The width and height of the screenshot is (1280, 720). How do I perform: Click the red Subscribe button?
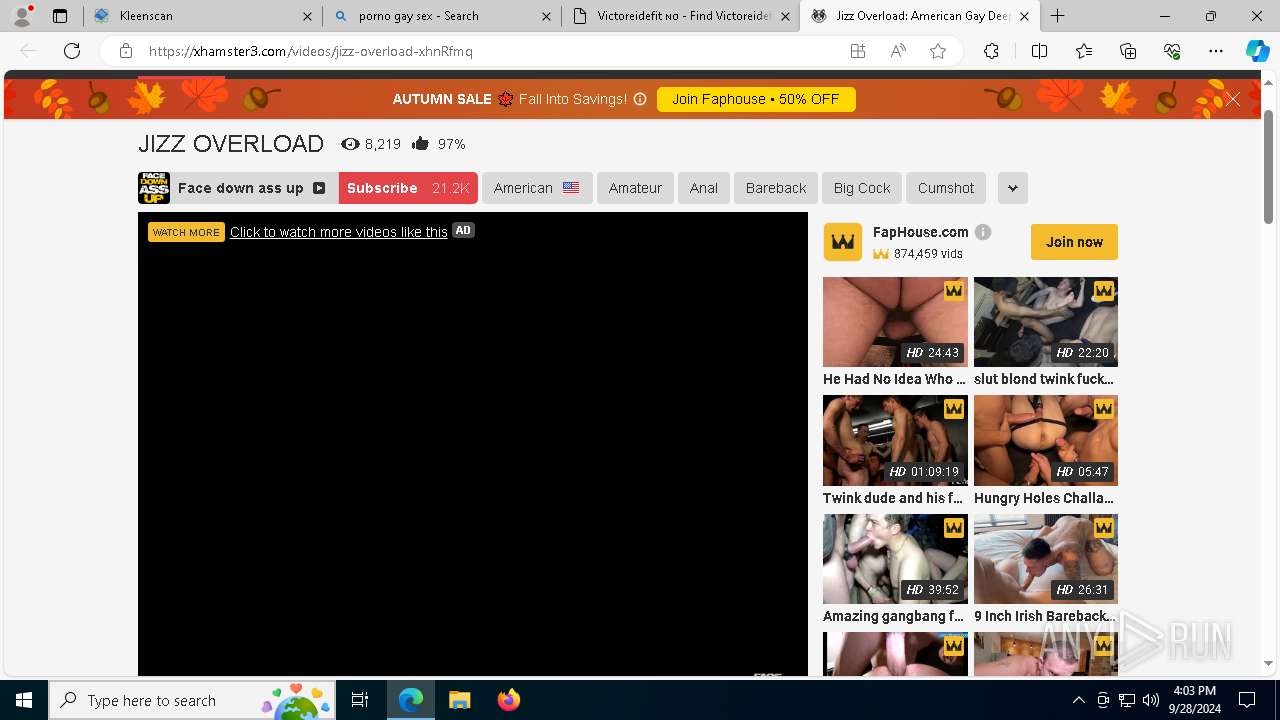408,188
